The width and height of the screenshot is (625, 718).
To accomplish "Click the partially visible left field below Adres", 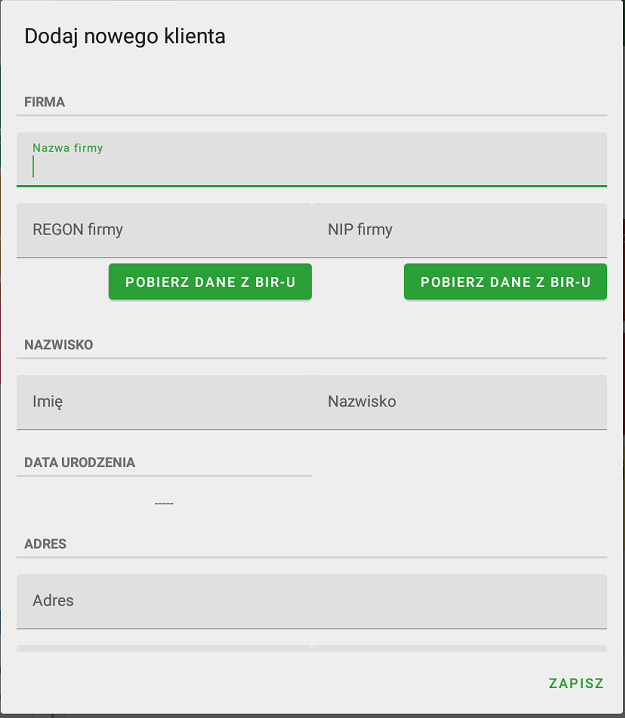I will pos(164,649).
